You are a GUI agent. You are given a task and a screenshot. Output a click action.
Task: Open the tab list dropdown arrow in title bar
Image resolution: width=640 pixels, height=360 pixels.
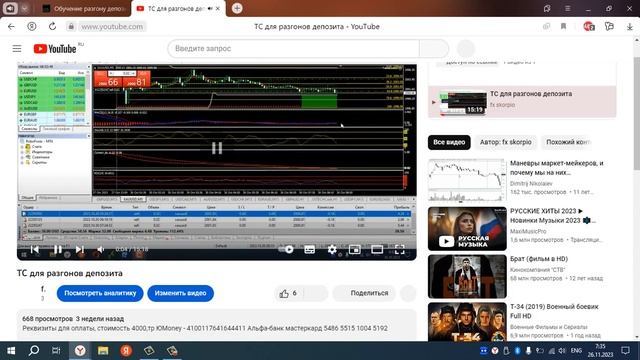click(x=24, y=8)
